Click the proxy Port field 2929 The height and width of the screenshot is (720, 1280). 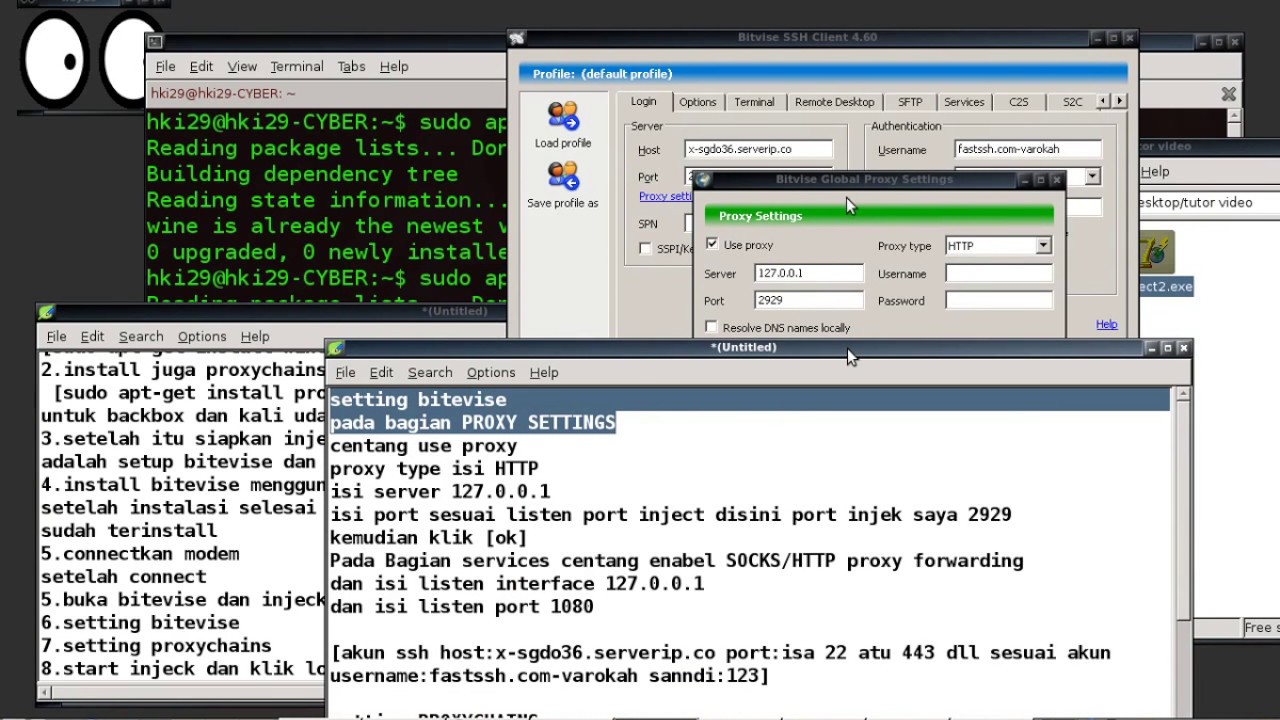coord(810,300)
